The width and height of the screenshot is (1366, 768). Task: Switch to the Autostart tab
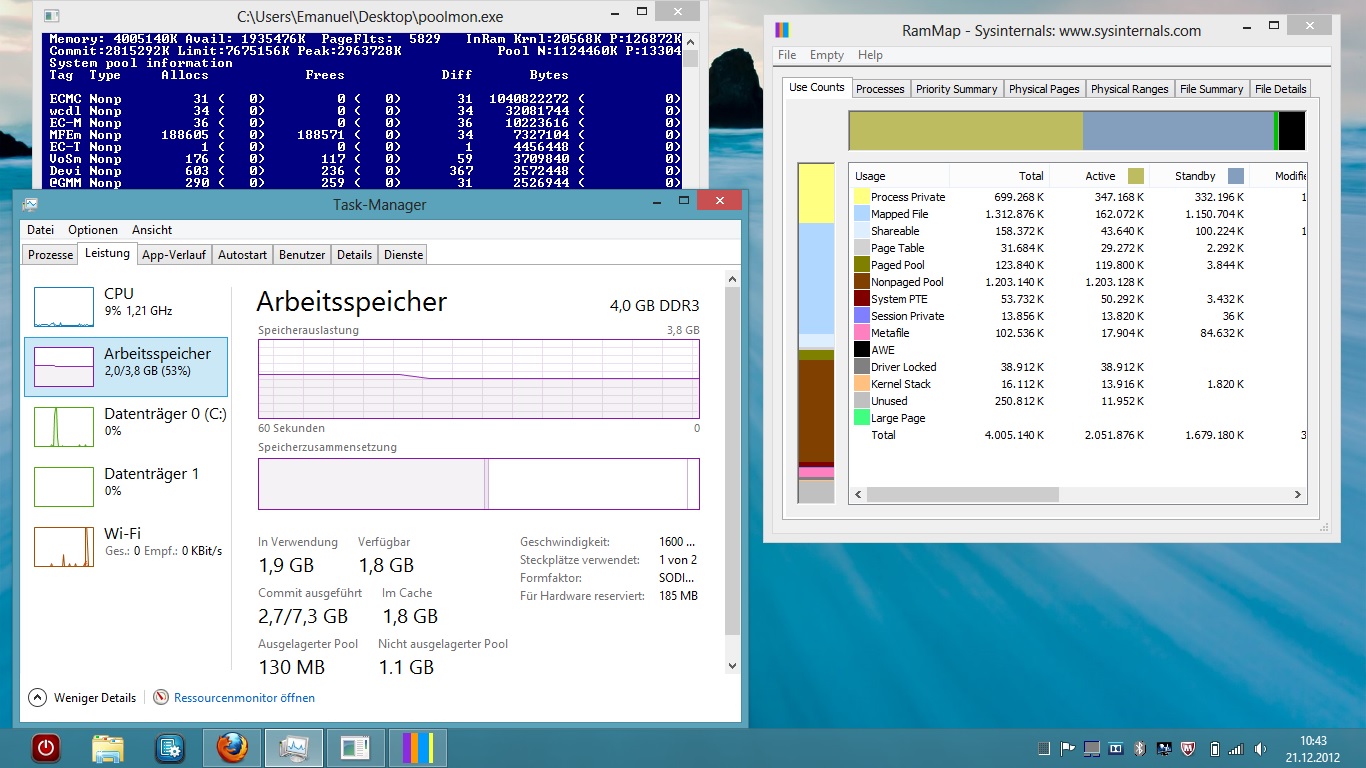[243, 255]
